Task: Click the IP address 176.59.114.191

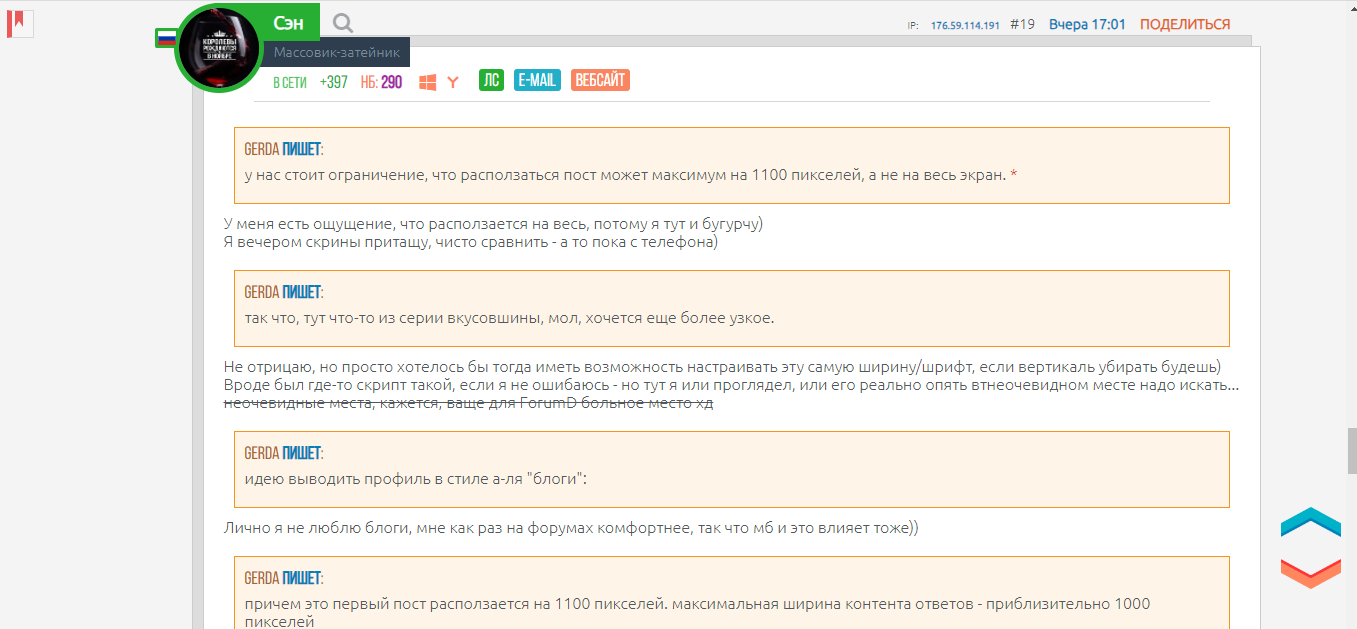Action: [x=965, y=25]
